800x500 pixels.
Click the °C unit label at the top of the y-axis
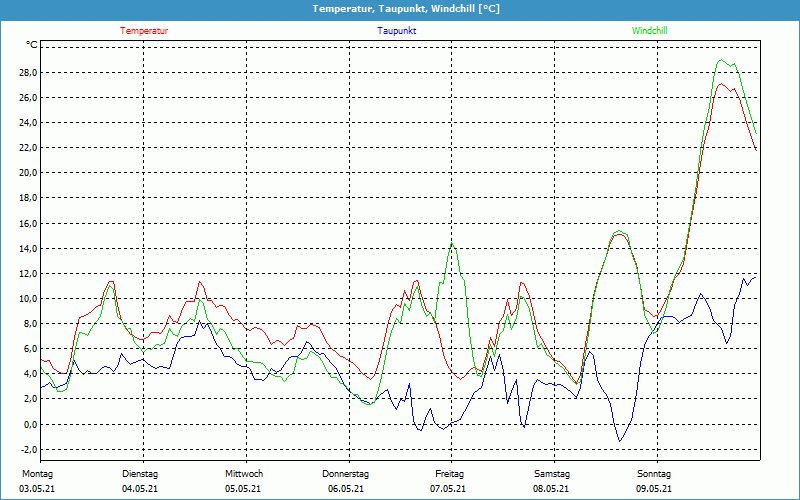coord(32,45)
